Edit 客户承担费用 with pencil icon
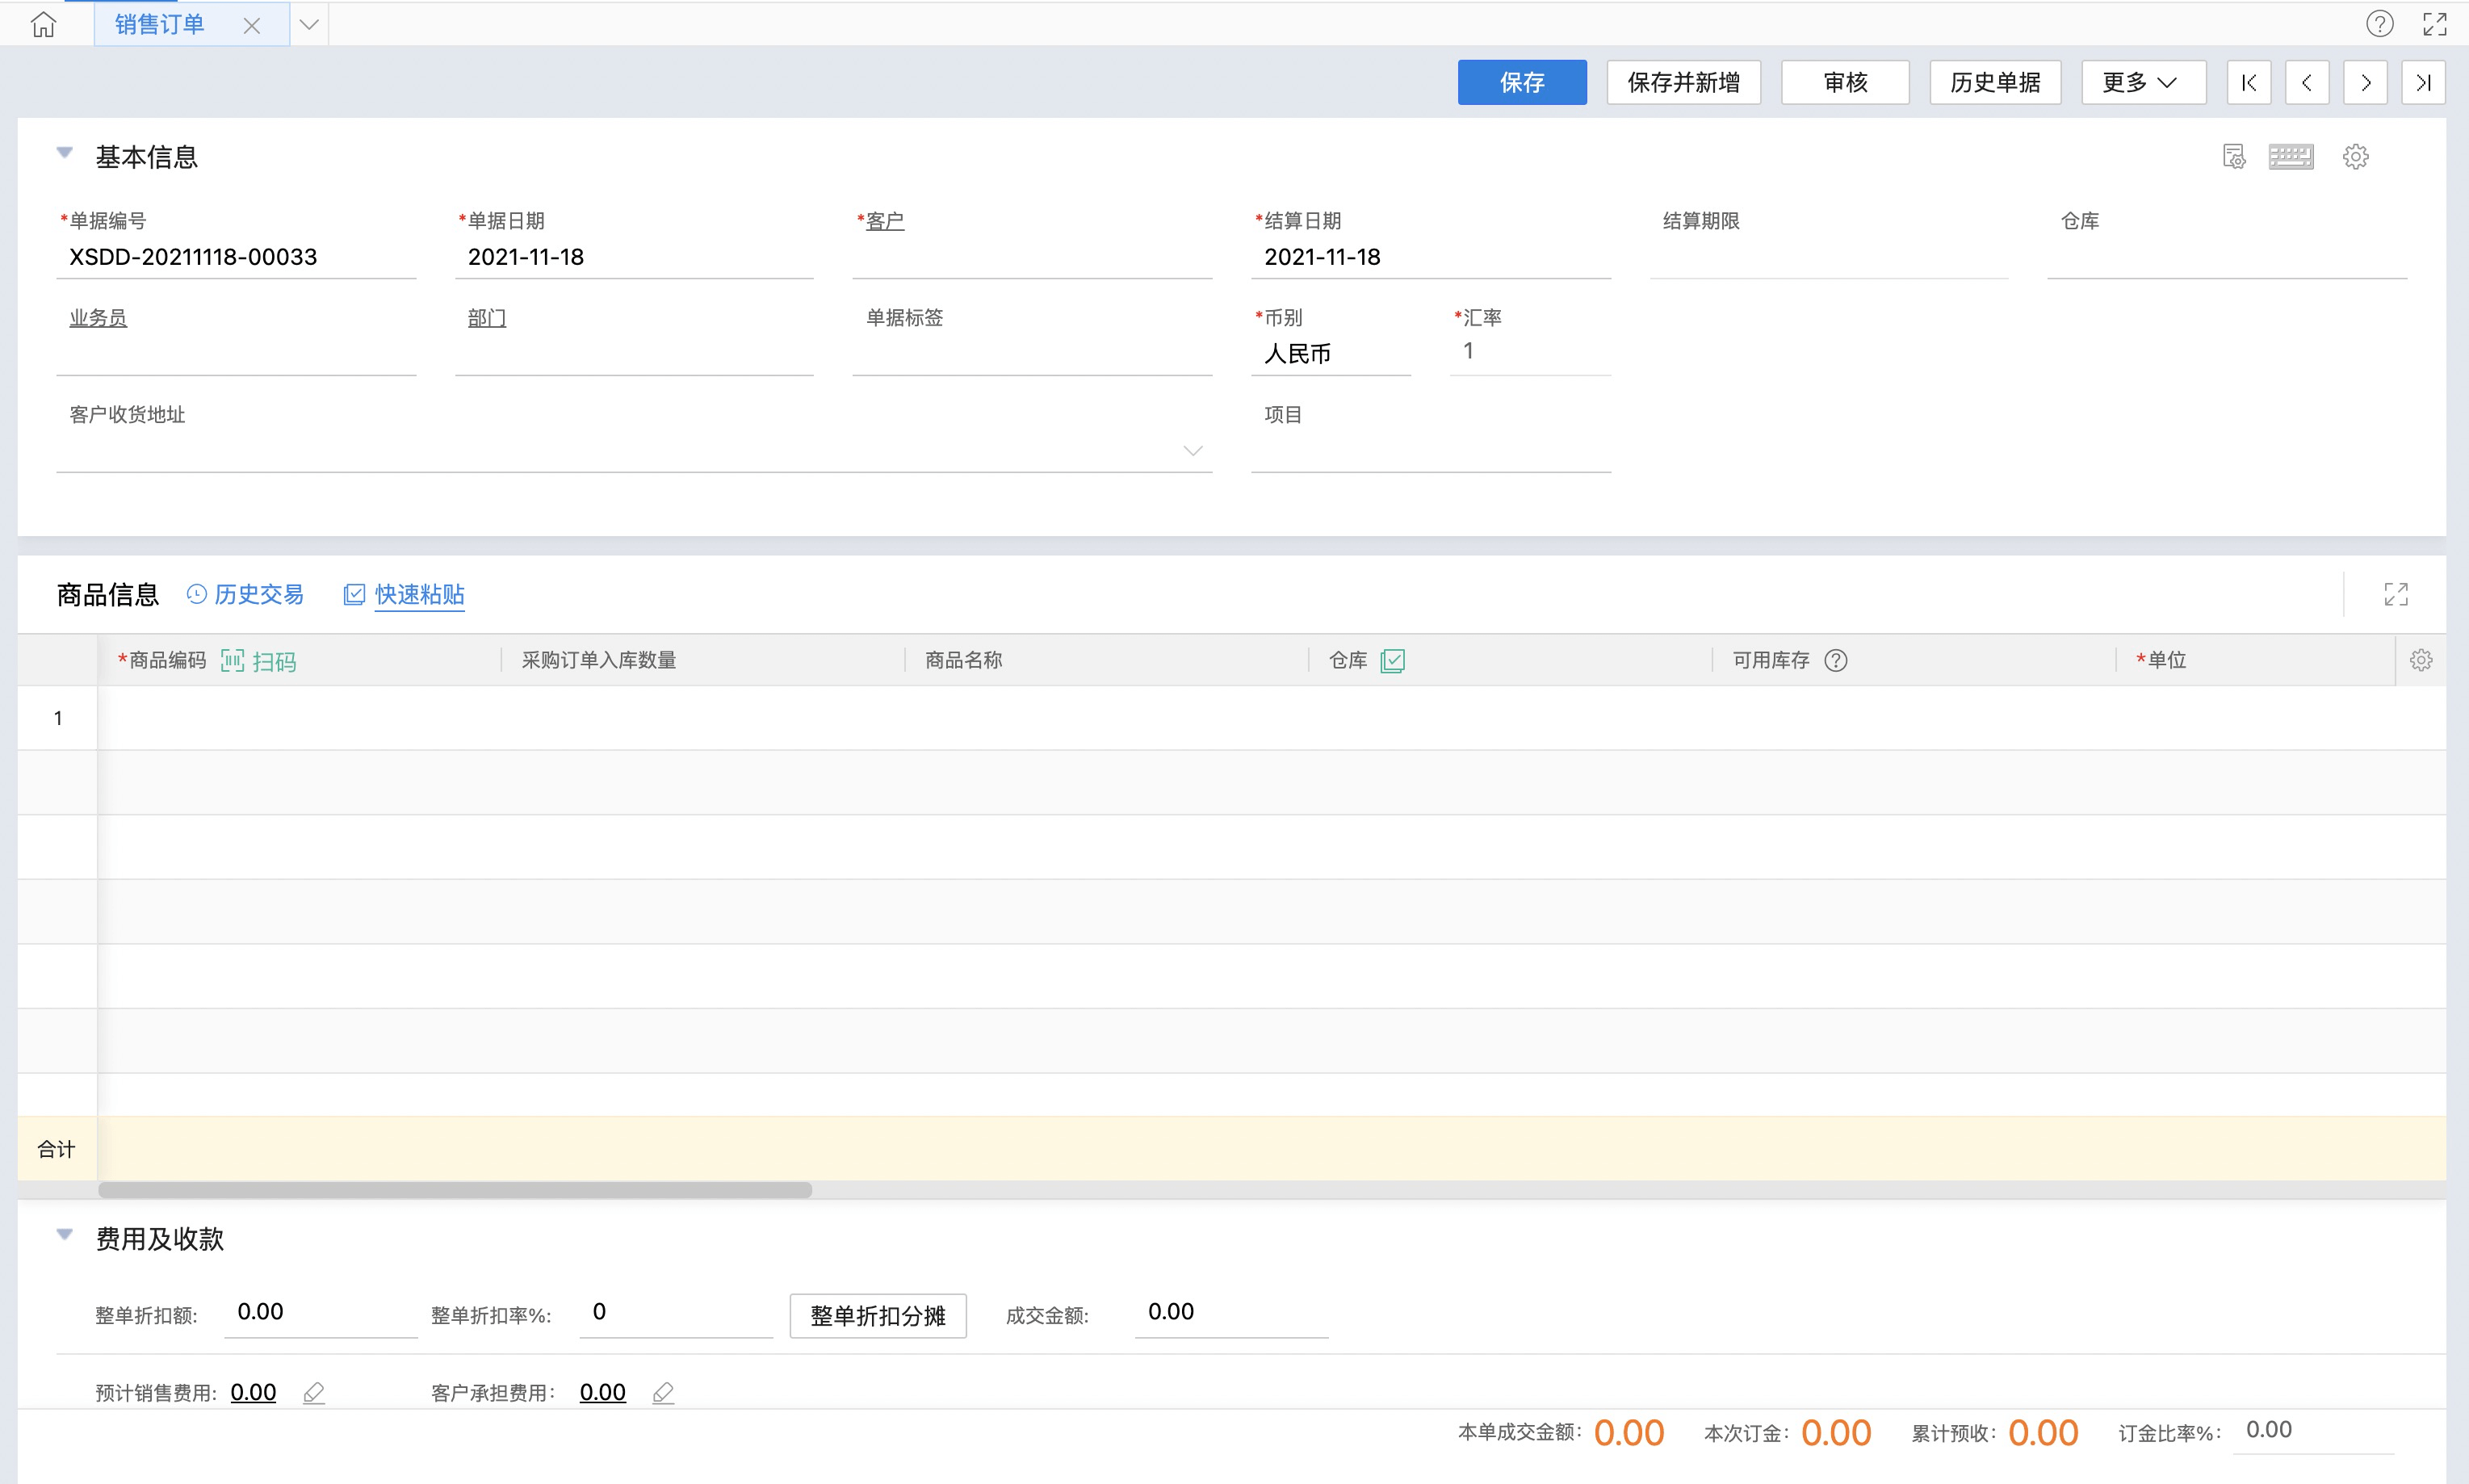The width and height of the screenshot is (2469, 1484). (663, 1392)
